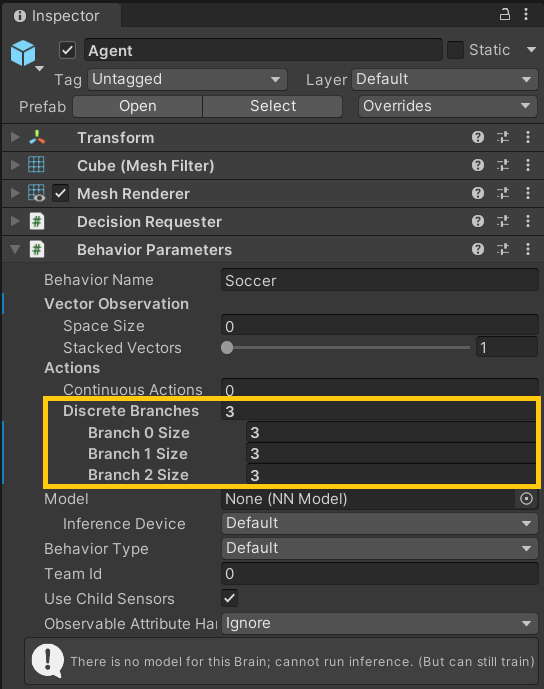Click the Stacked Vectors number field

tap(507, 348)
